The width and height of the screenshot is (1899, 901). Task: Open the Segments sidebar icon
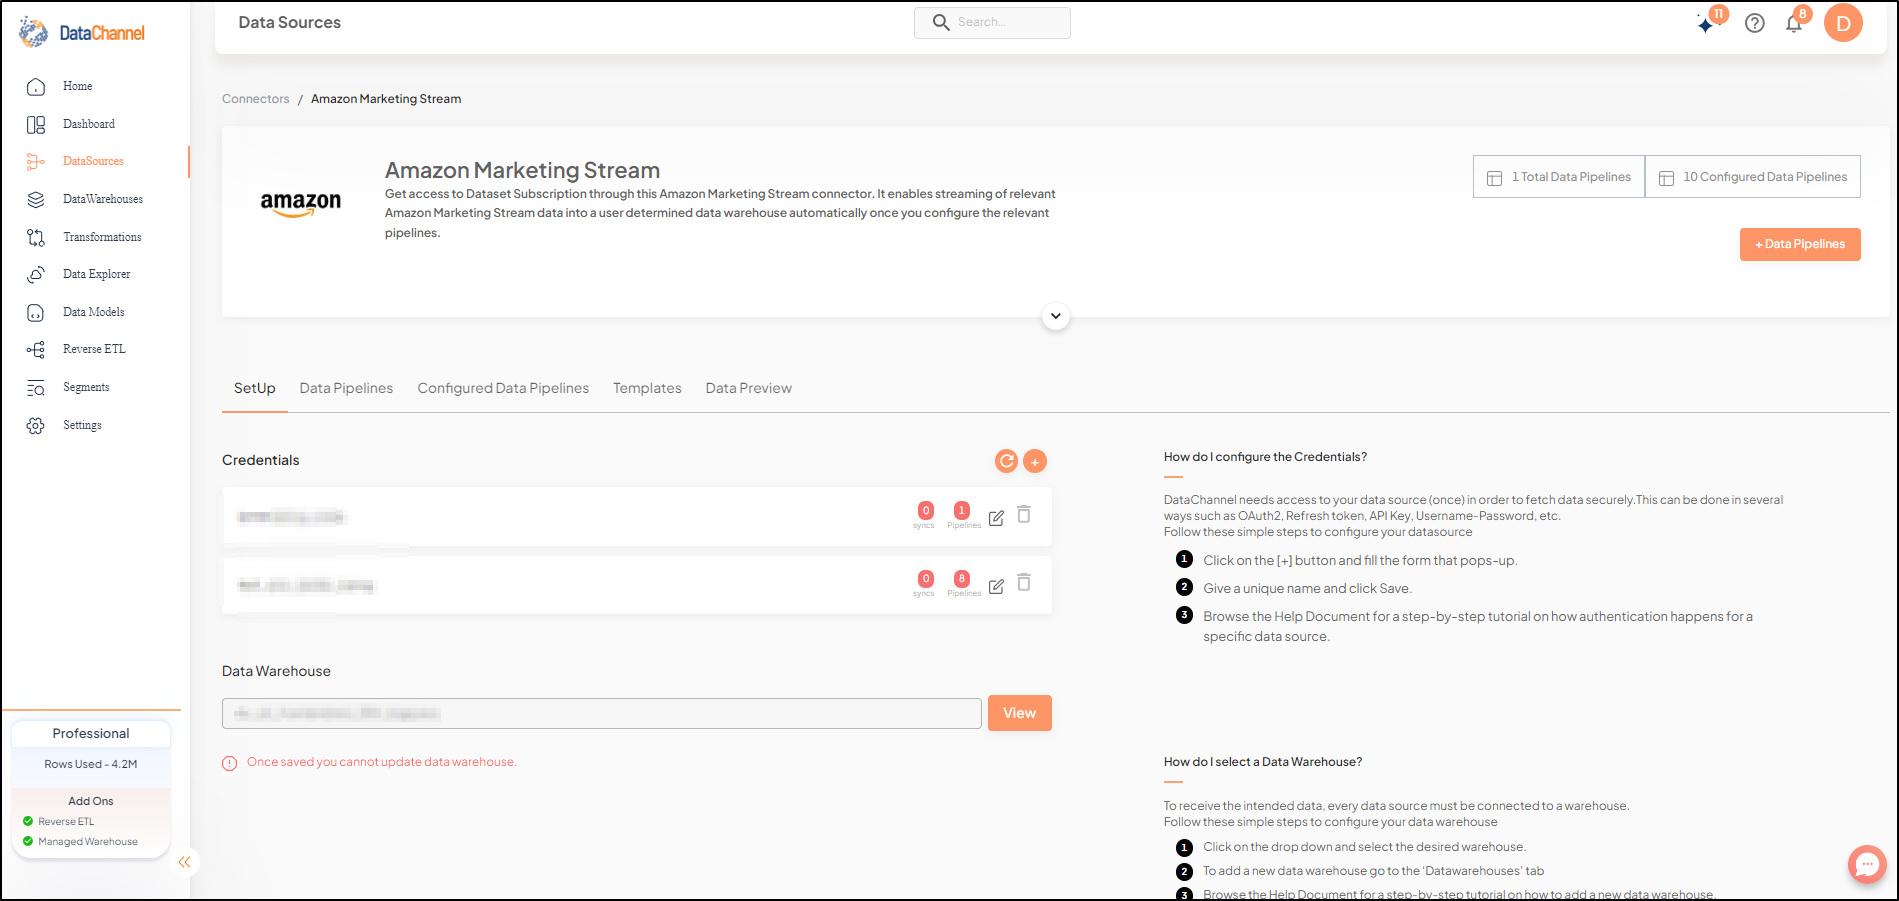click(36, 387)
